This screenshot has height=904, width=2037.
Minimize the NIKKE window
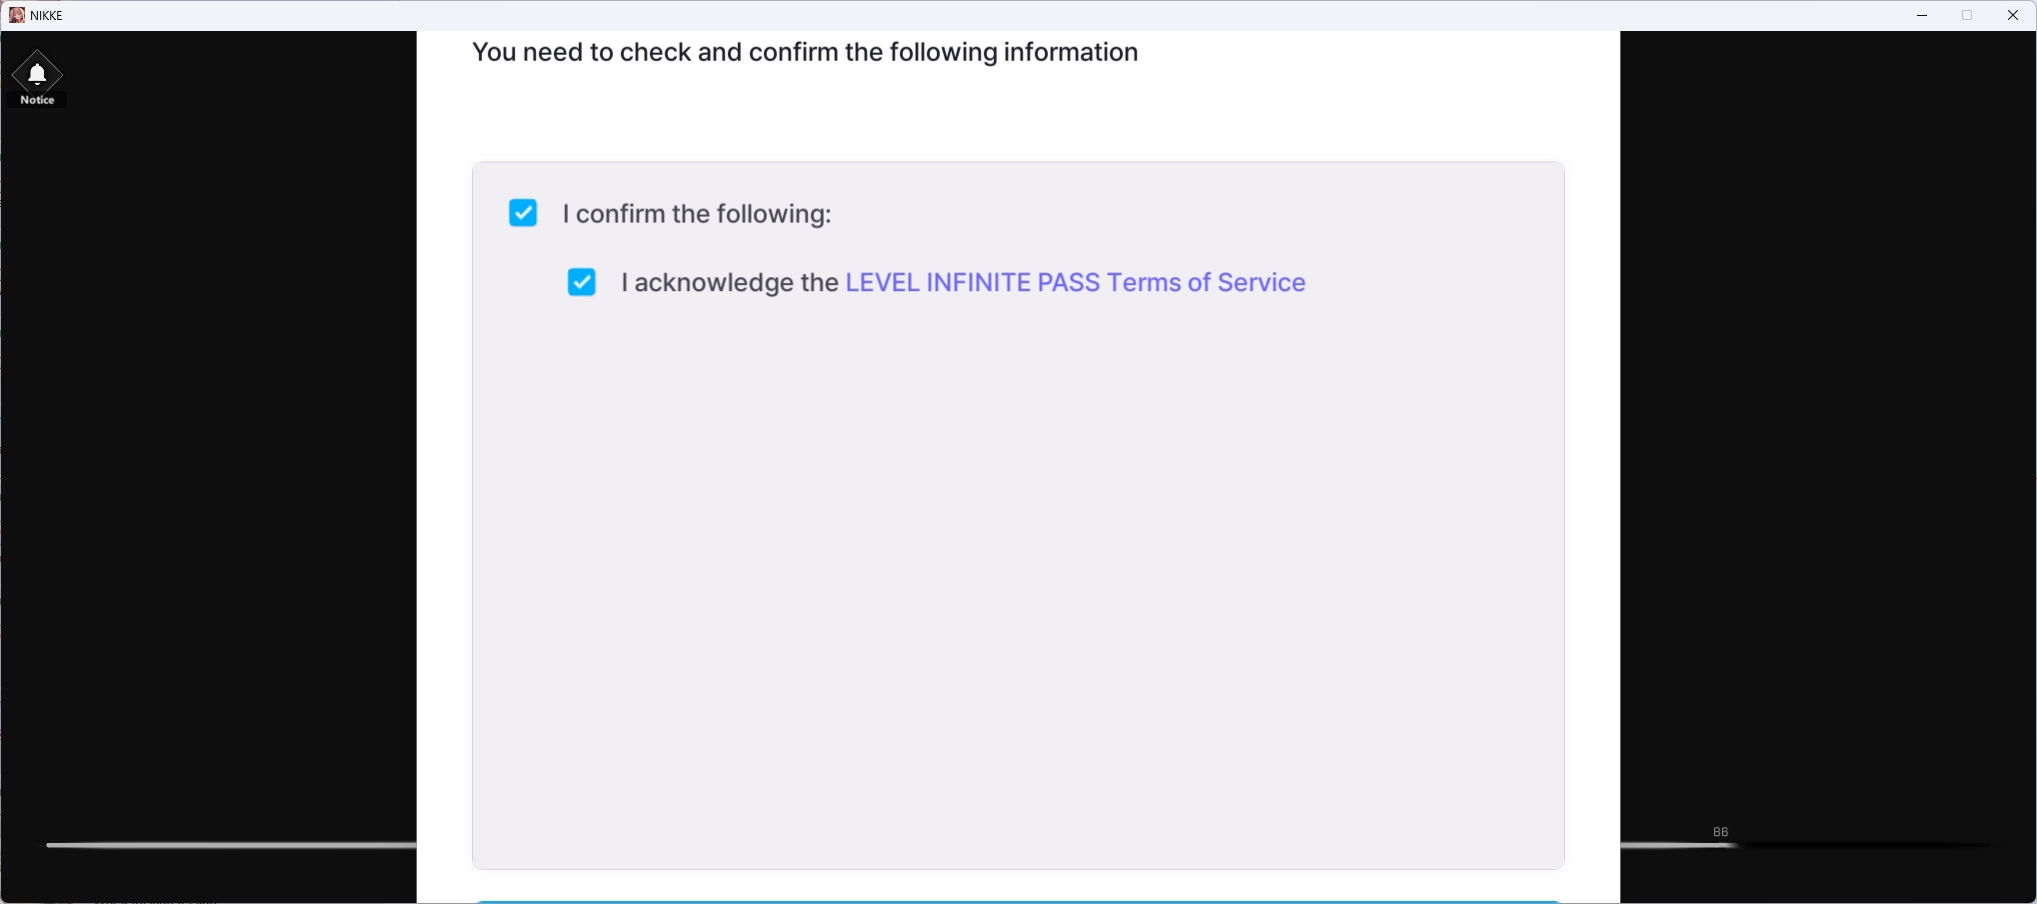pyautogui.click(x=1921, y=15)
